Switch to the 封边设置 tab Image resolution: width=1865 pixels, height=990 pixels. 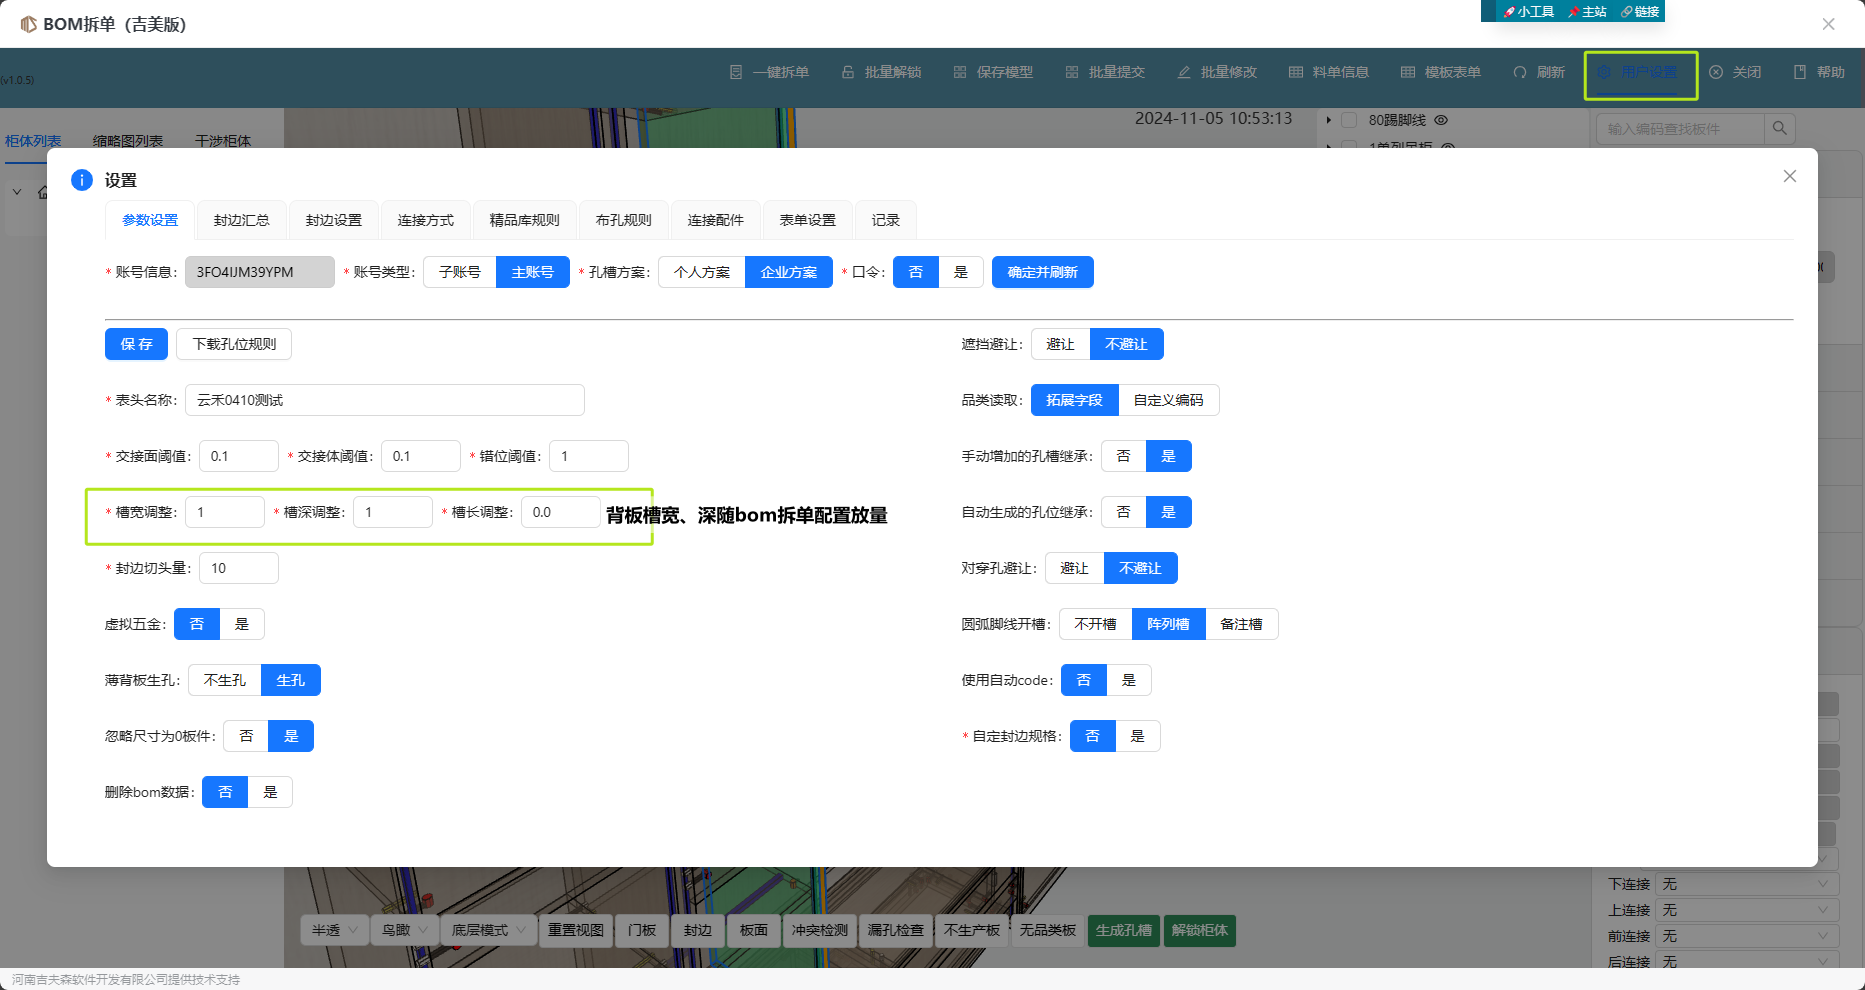click(334, 220)
